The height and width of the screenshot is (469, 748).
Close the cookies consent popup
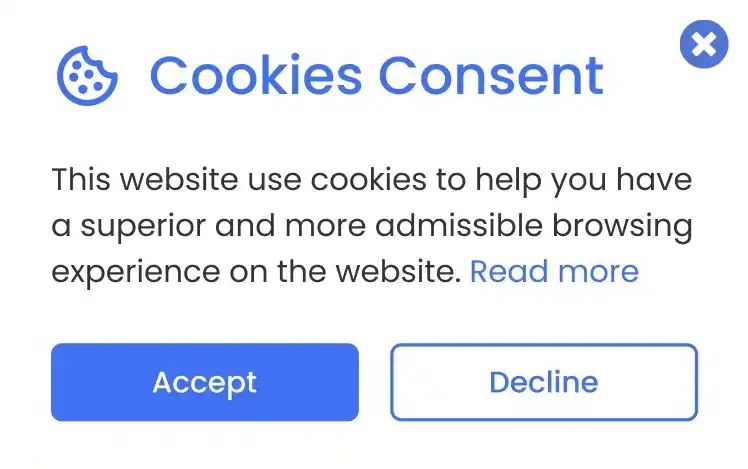click(x=703, y=45)
